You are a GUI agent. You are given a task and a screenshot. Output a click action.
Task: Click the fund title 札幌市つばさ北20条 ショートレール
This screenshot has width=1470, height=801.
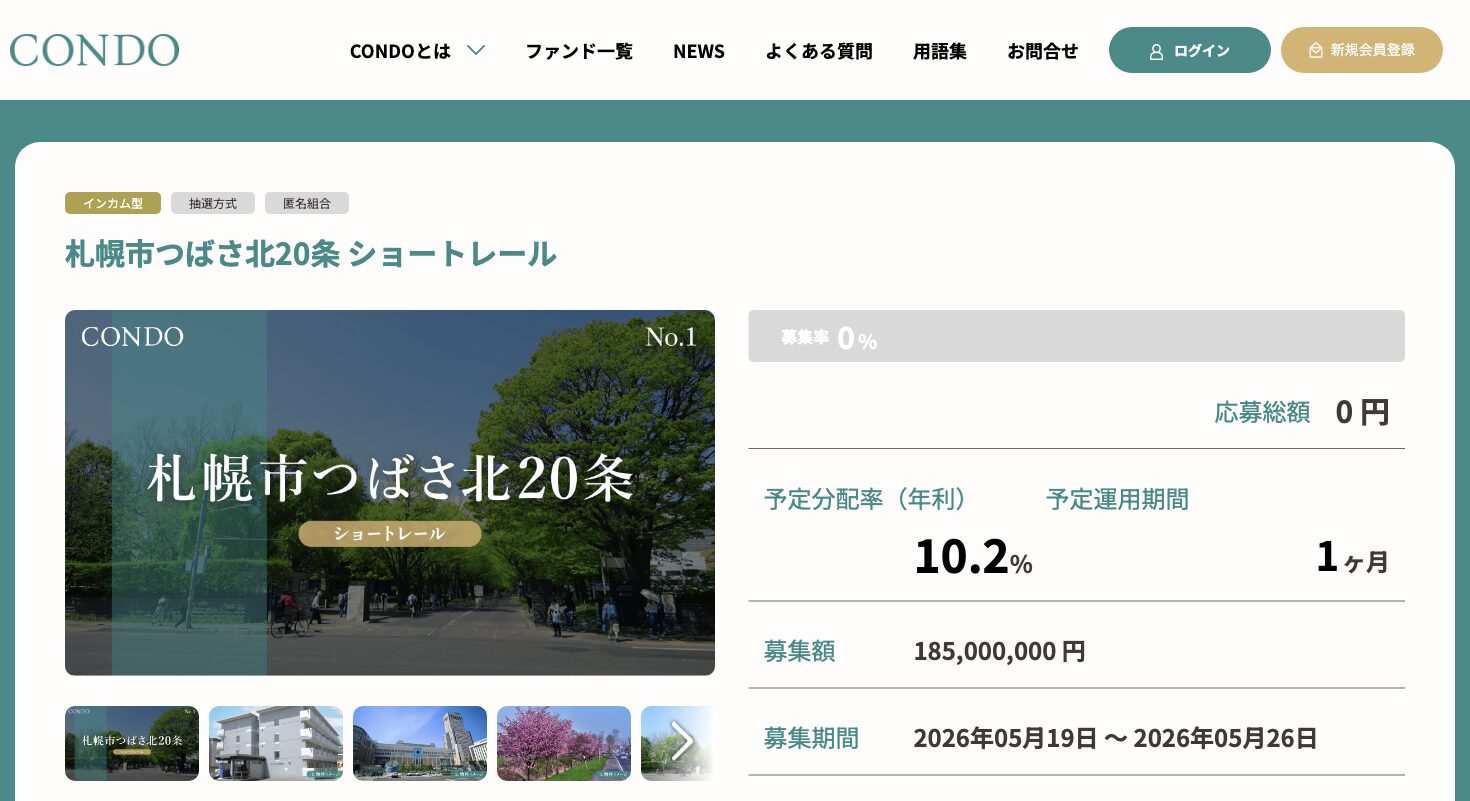pyautogui.click(x=311, y=254)
